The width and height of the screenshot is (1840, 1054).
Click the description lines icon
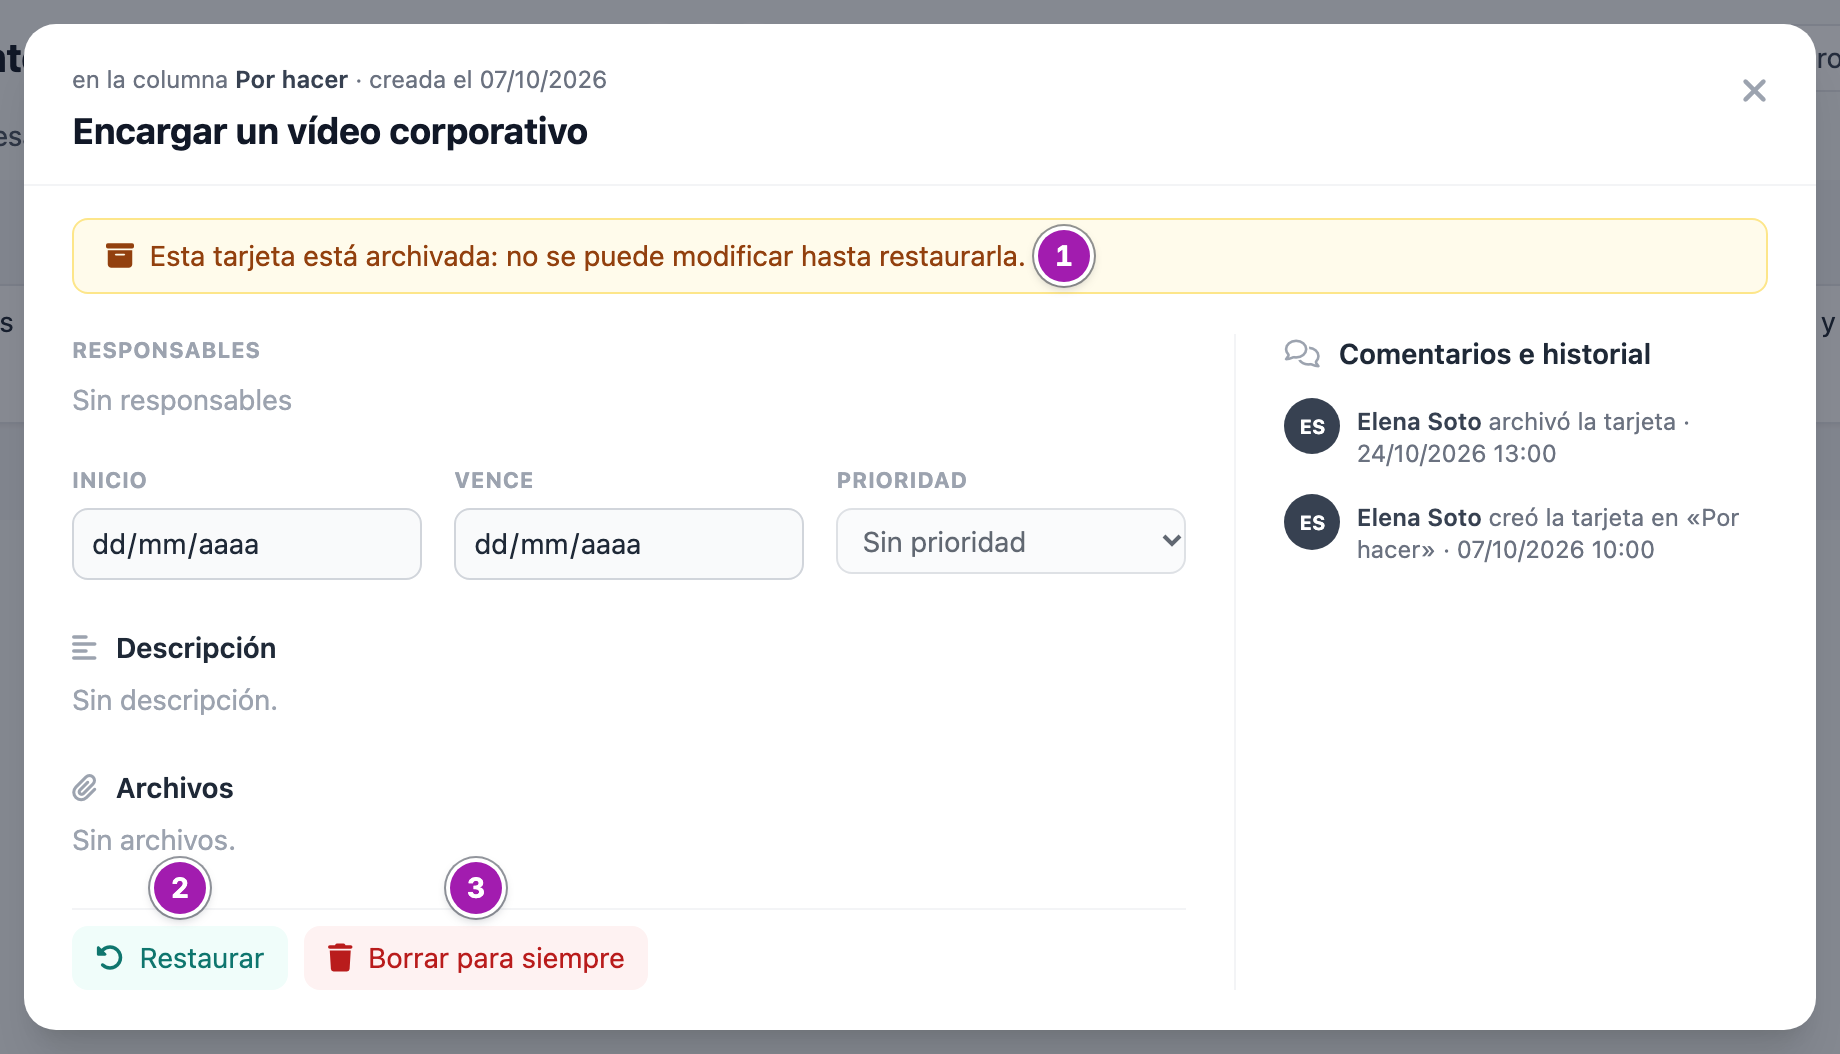85,648
